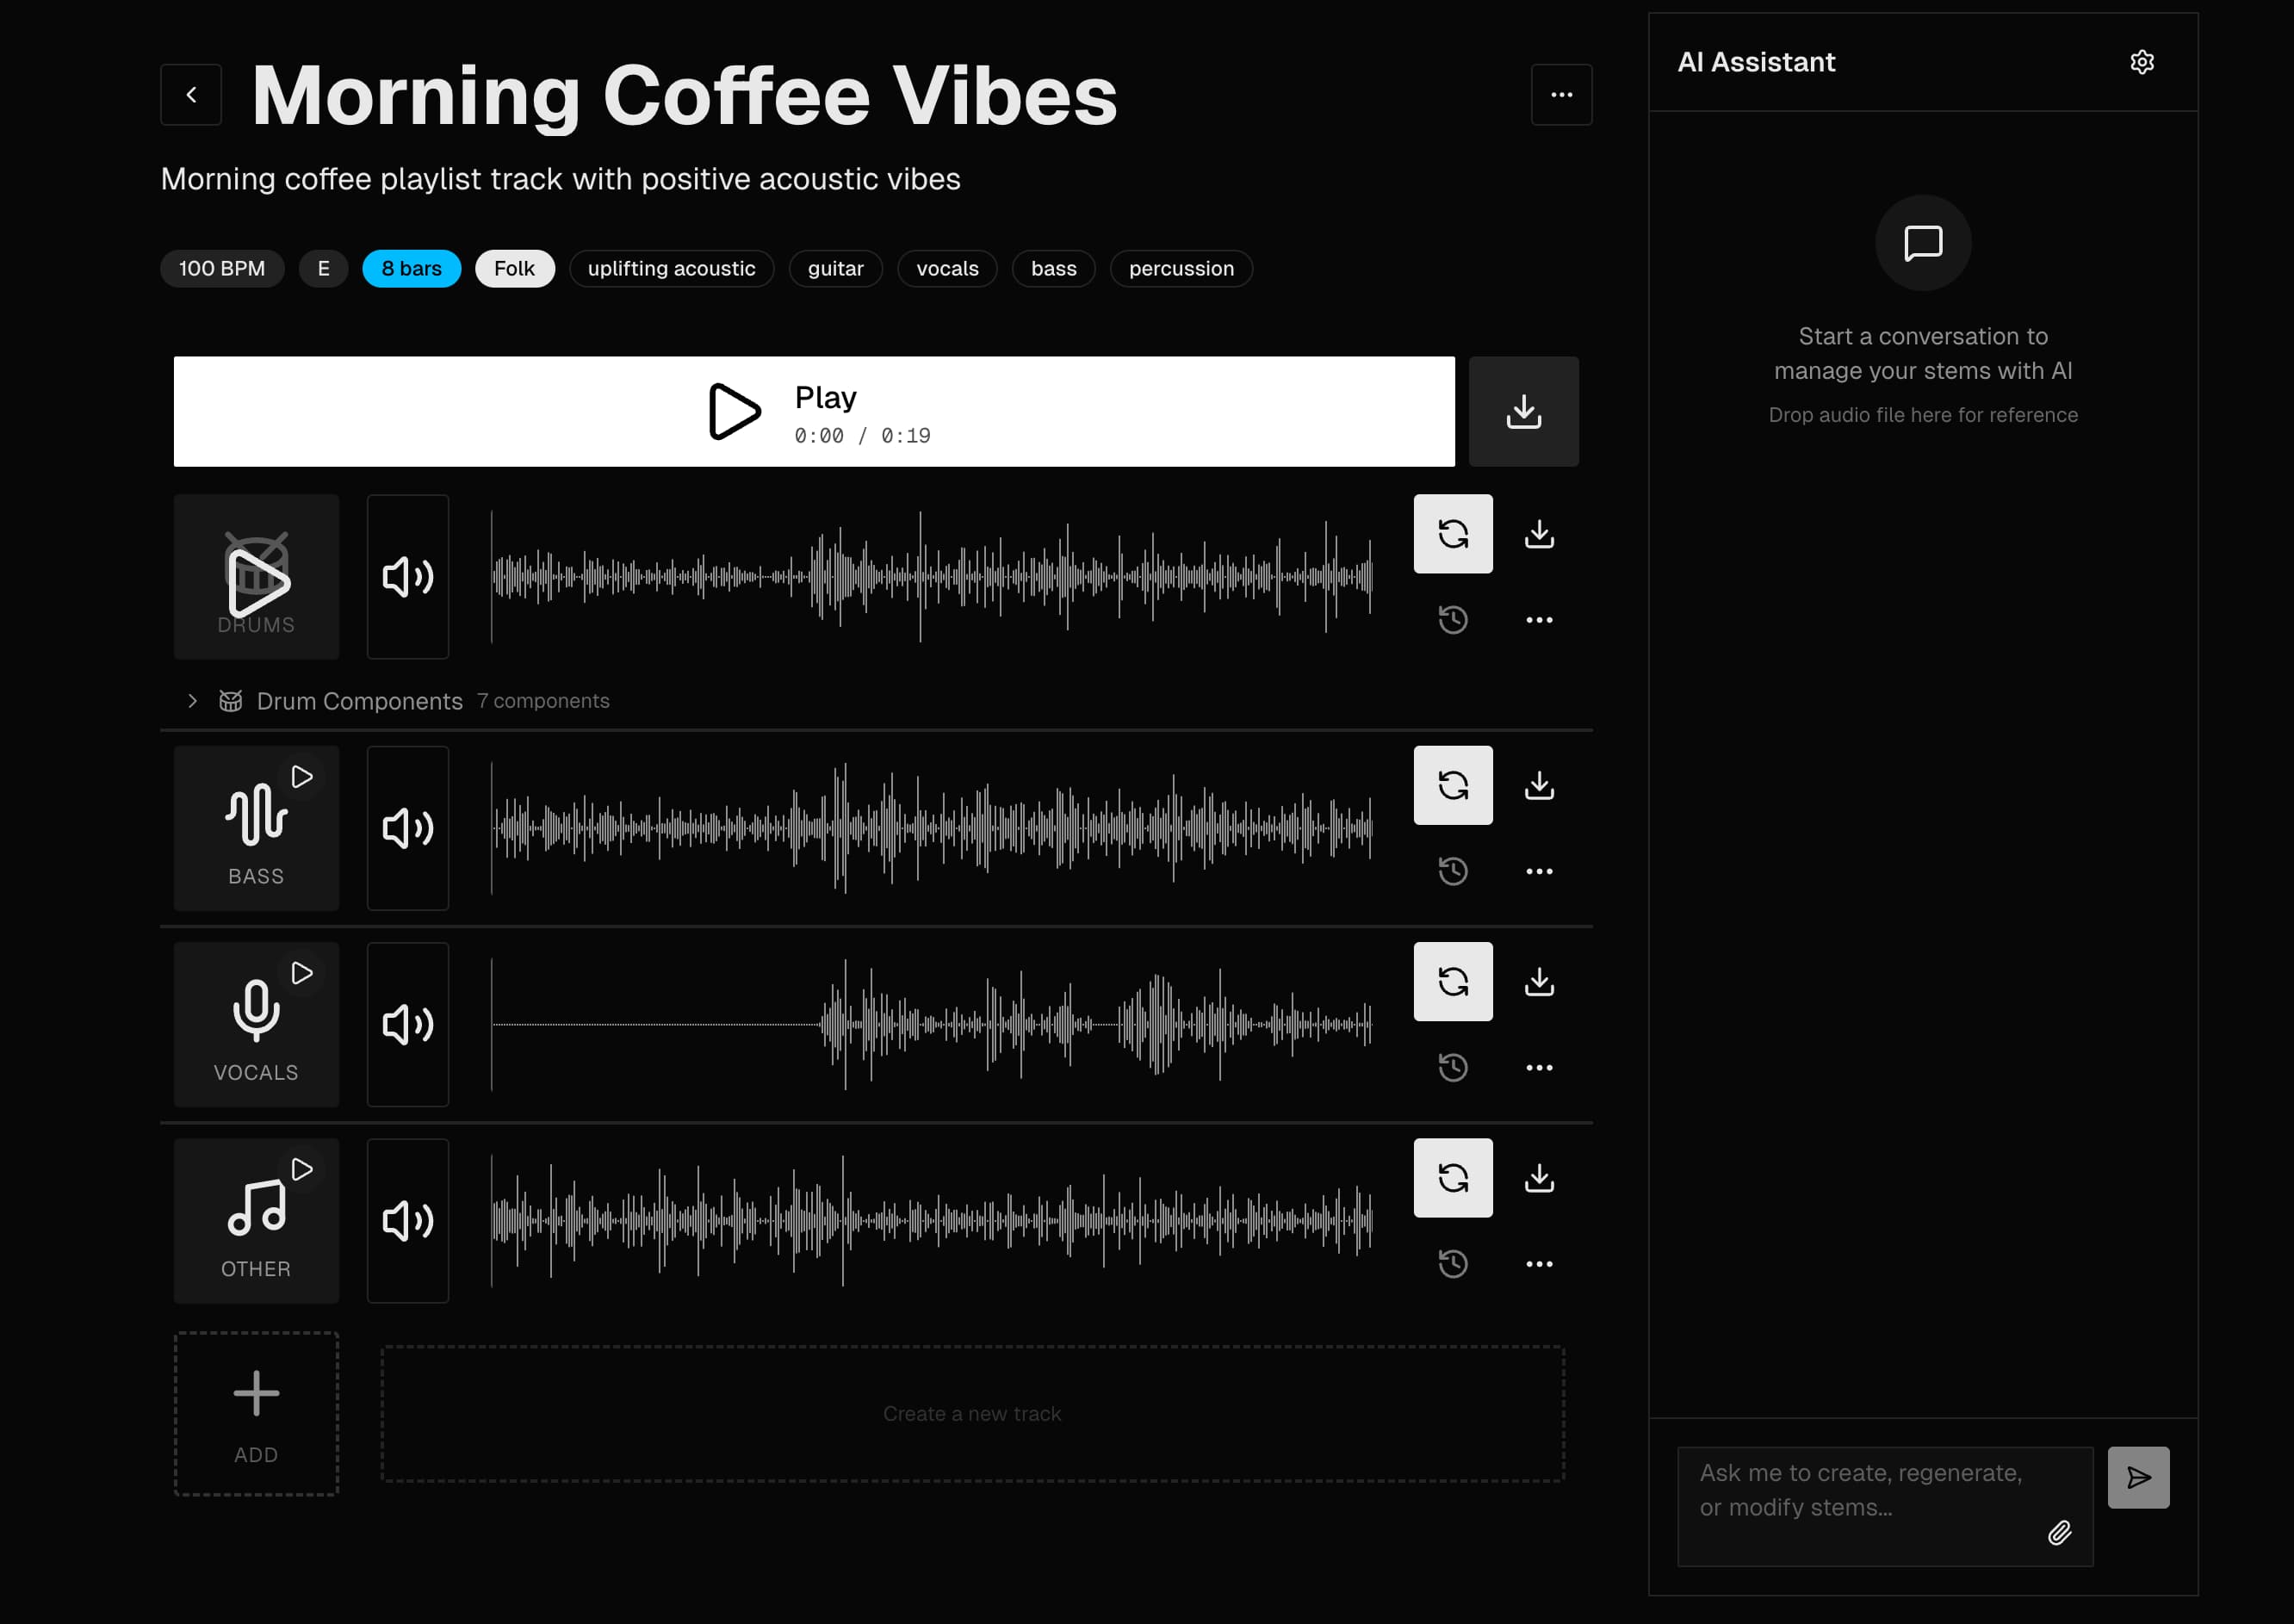Screen dimensions: 2294x1624
Task: Download the Drums stem
Action: point(1539,534)
